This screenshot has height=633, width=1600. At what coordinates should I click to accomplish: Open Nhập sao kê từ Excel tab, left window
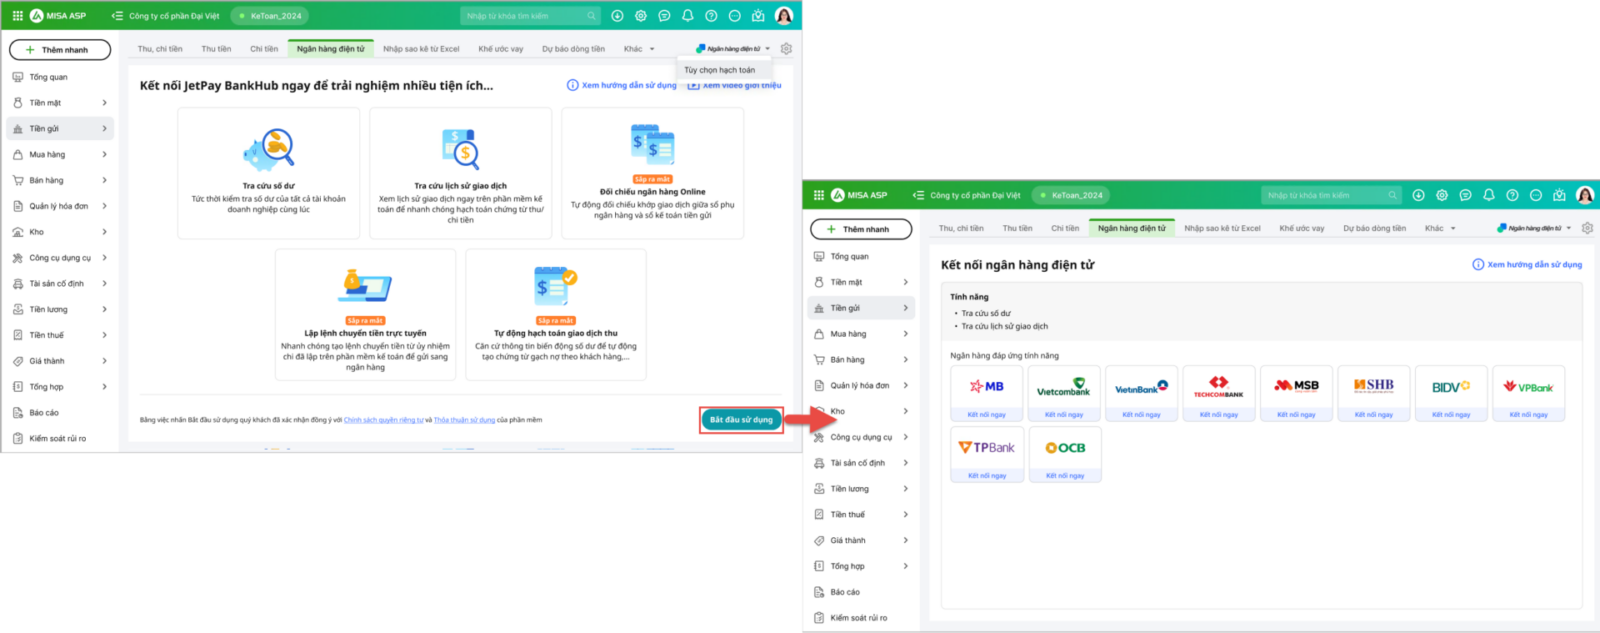pos(421,49)
